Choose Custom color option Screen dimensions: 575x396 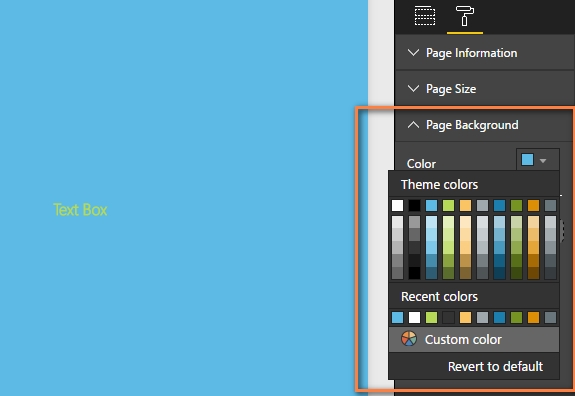tap(474, 340)
